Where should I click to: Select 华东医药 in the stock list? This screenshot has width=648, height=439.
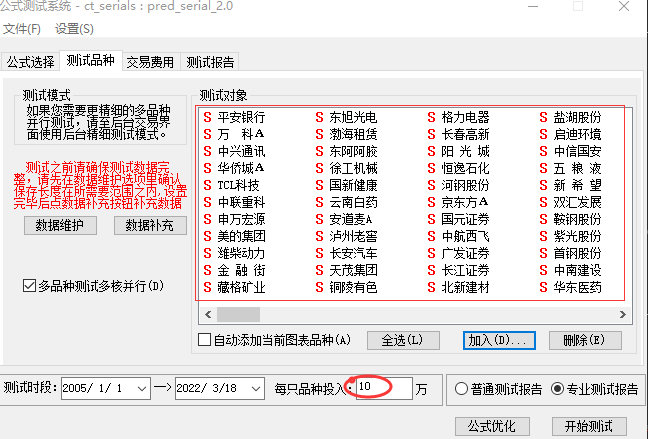577,287
